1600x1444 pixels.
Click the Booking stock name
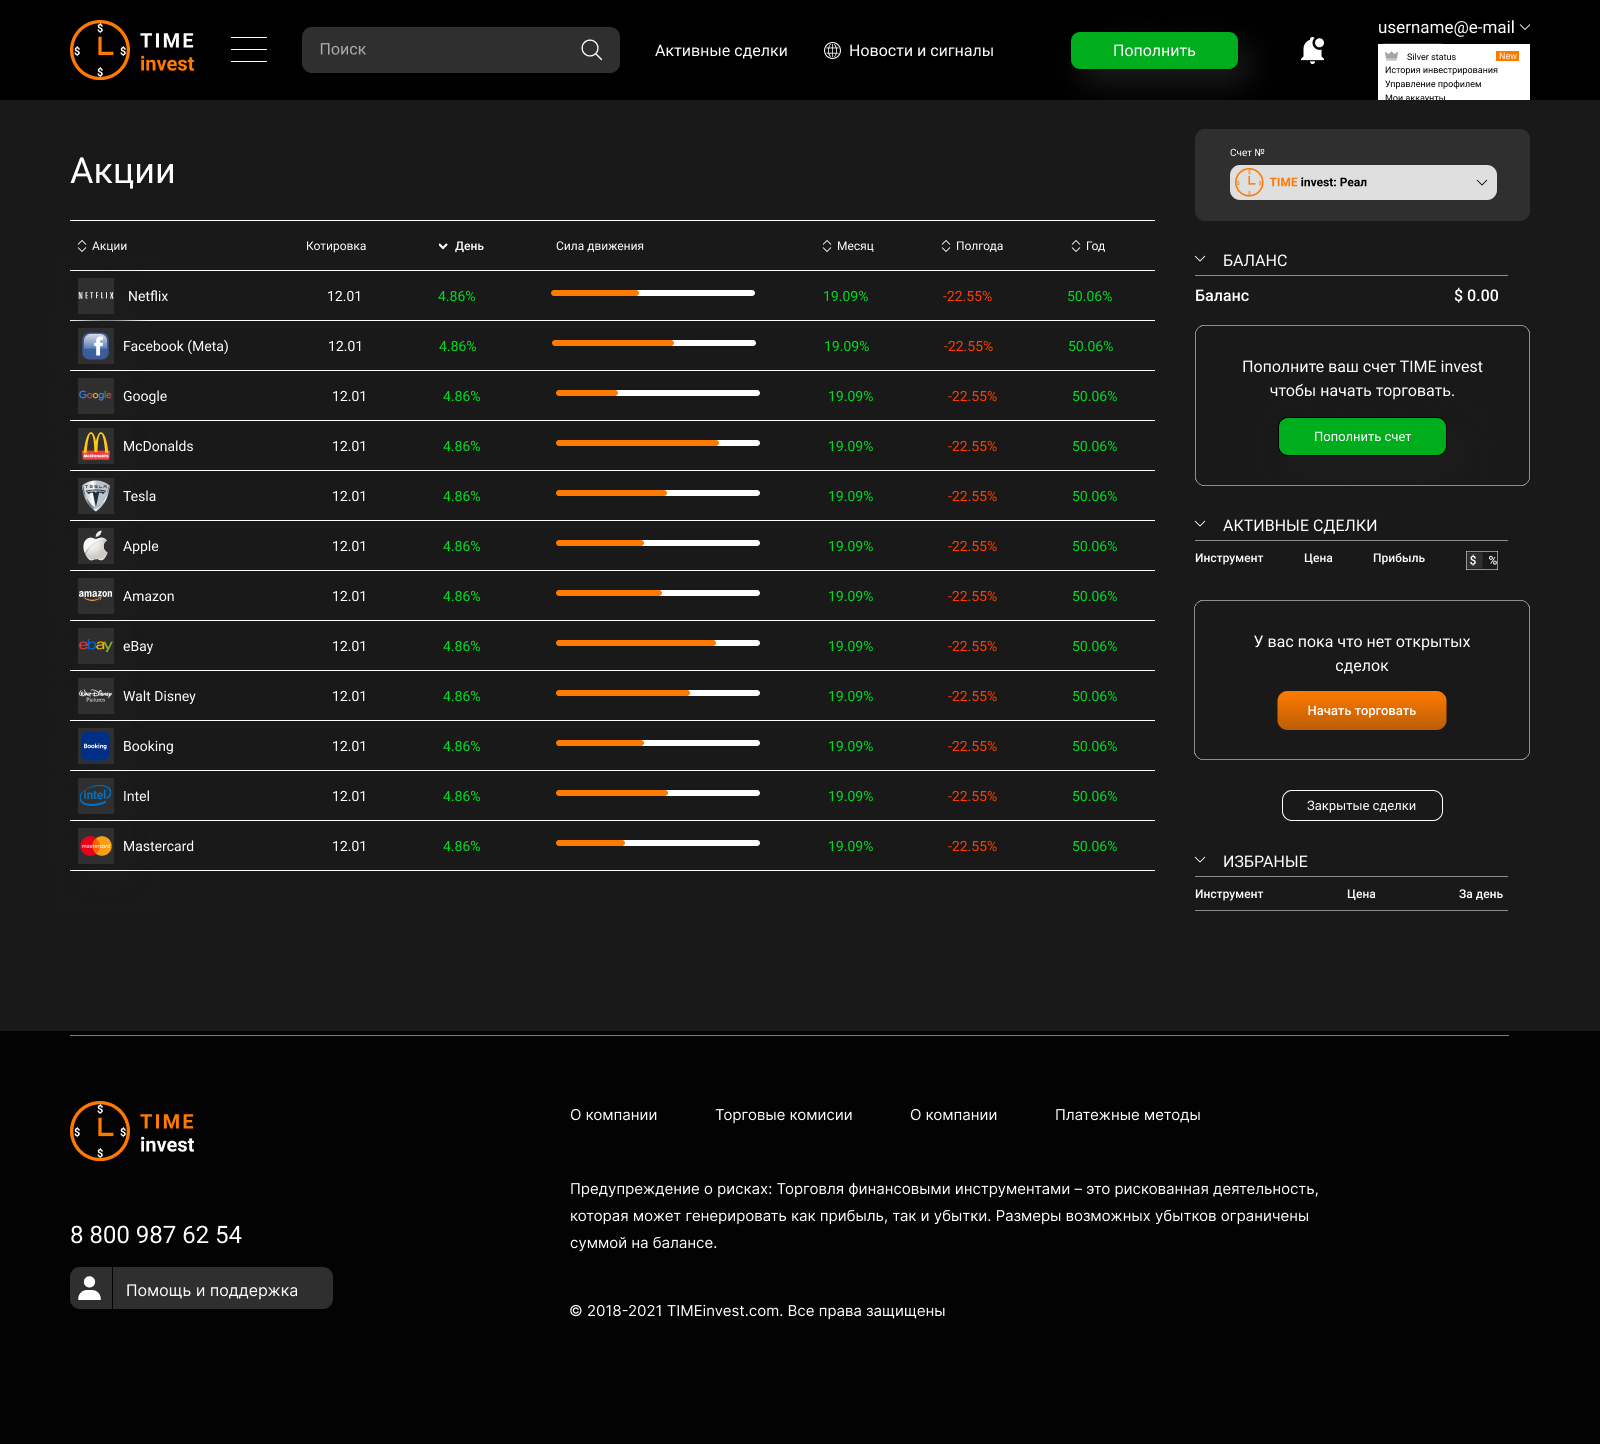(x=148, y=746)
